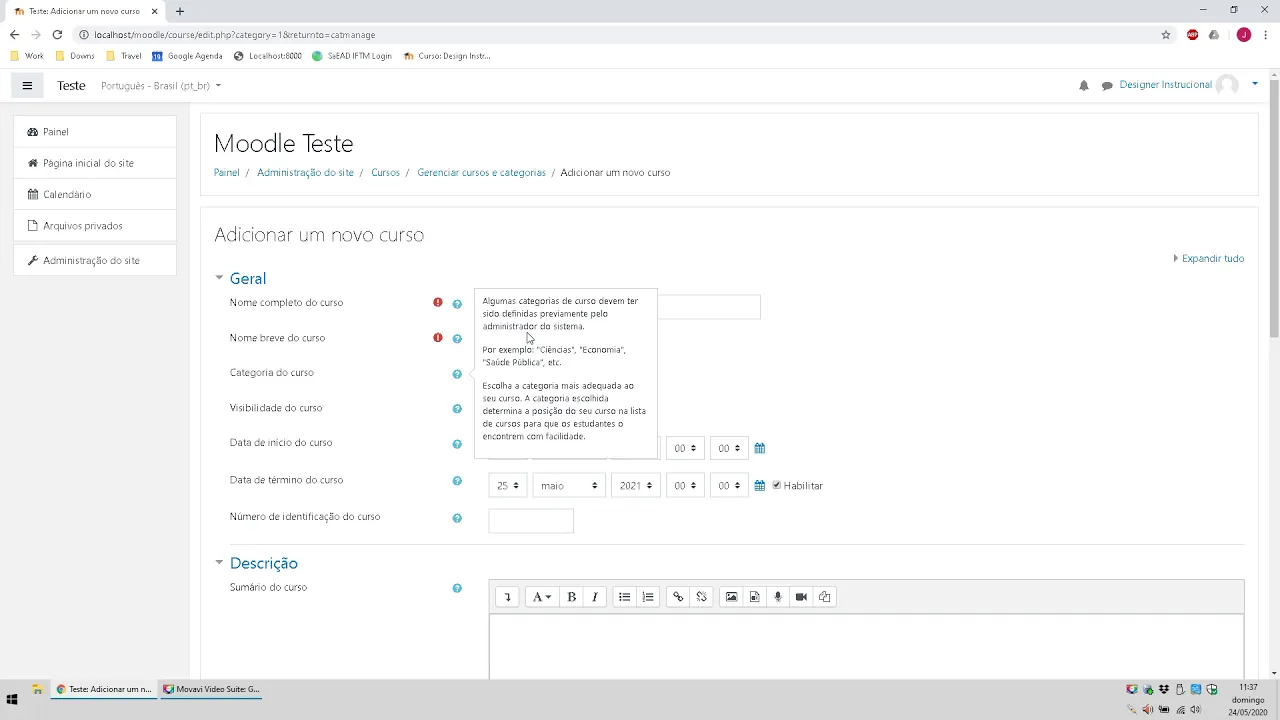This screenshot has height=720, width=1280.
Task: Open Designer Instrucional user menu
Action: (1188, 85)
